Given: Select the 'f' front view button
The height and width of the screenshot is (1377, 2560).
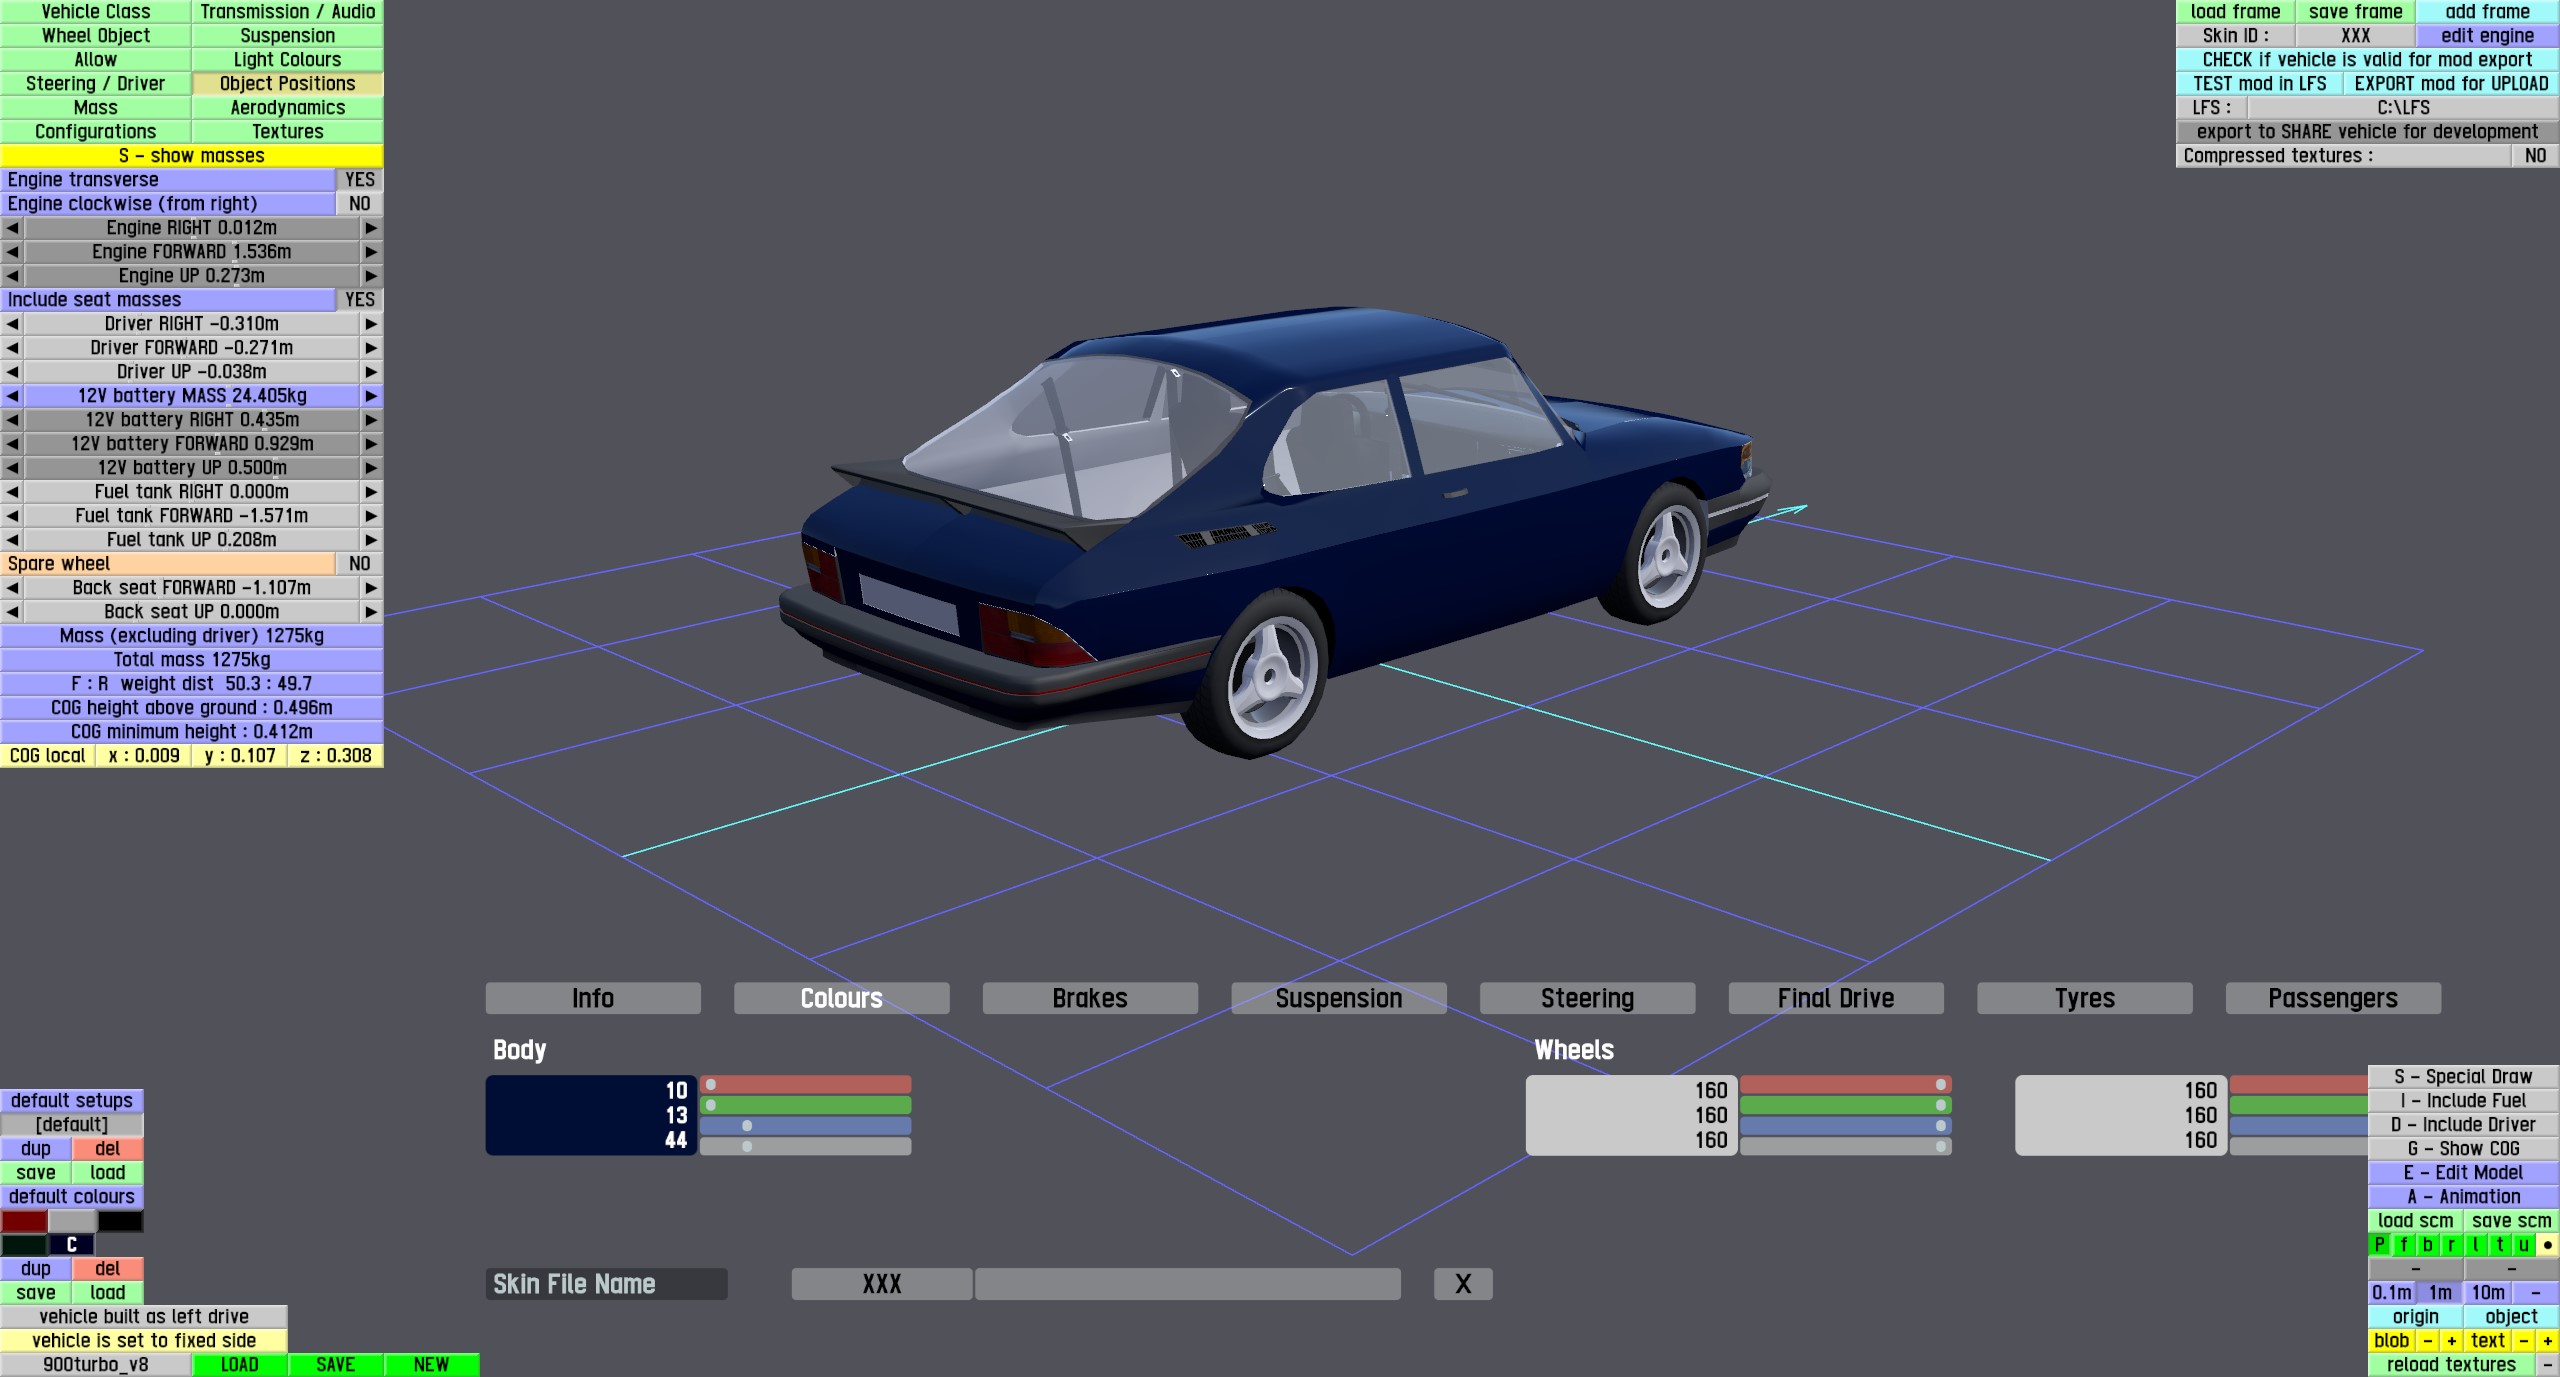Looking at the screenshot, I should tap(2404, 1245).
